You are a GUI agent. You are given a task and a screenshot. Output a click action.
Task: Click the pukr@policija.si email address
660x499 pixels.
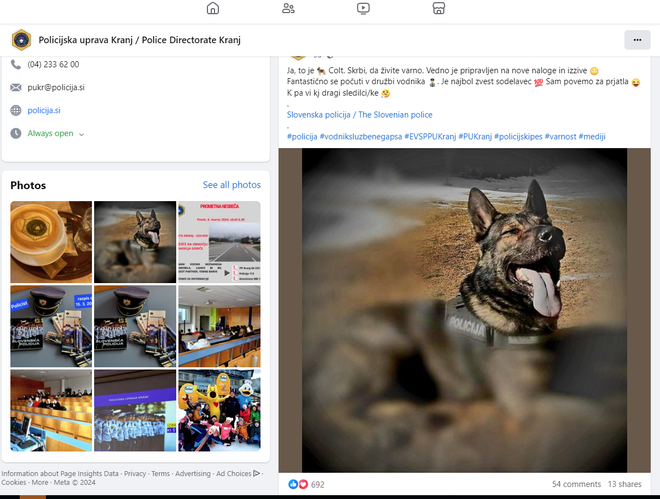(56, 88)
